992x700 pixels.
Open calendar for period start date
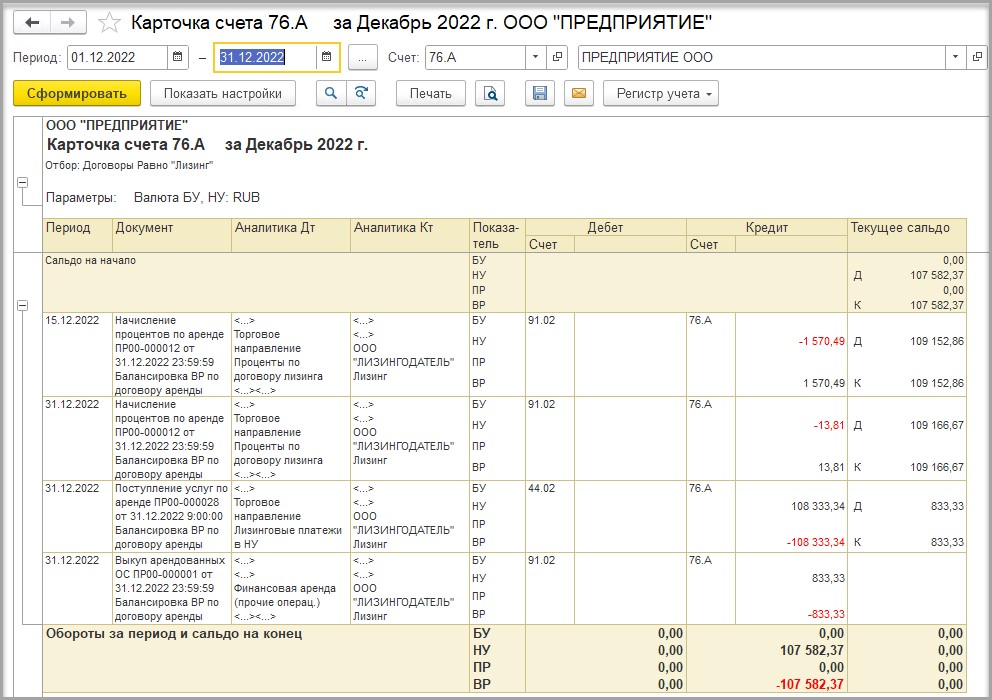(x=178, y=57)
